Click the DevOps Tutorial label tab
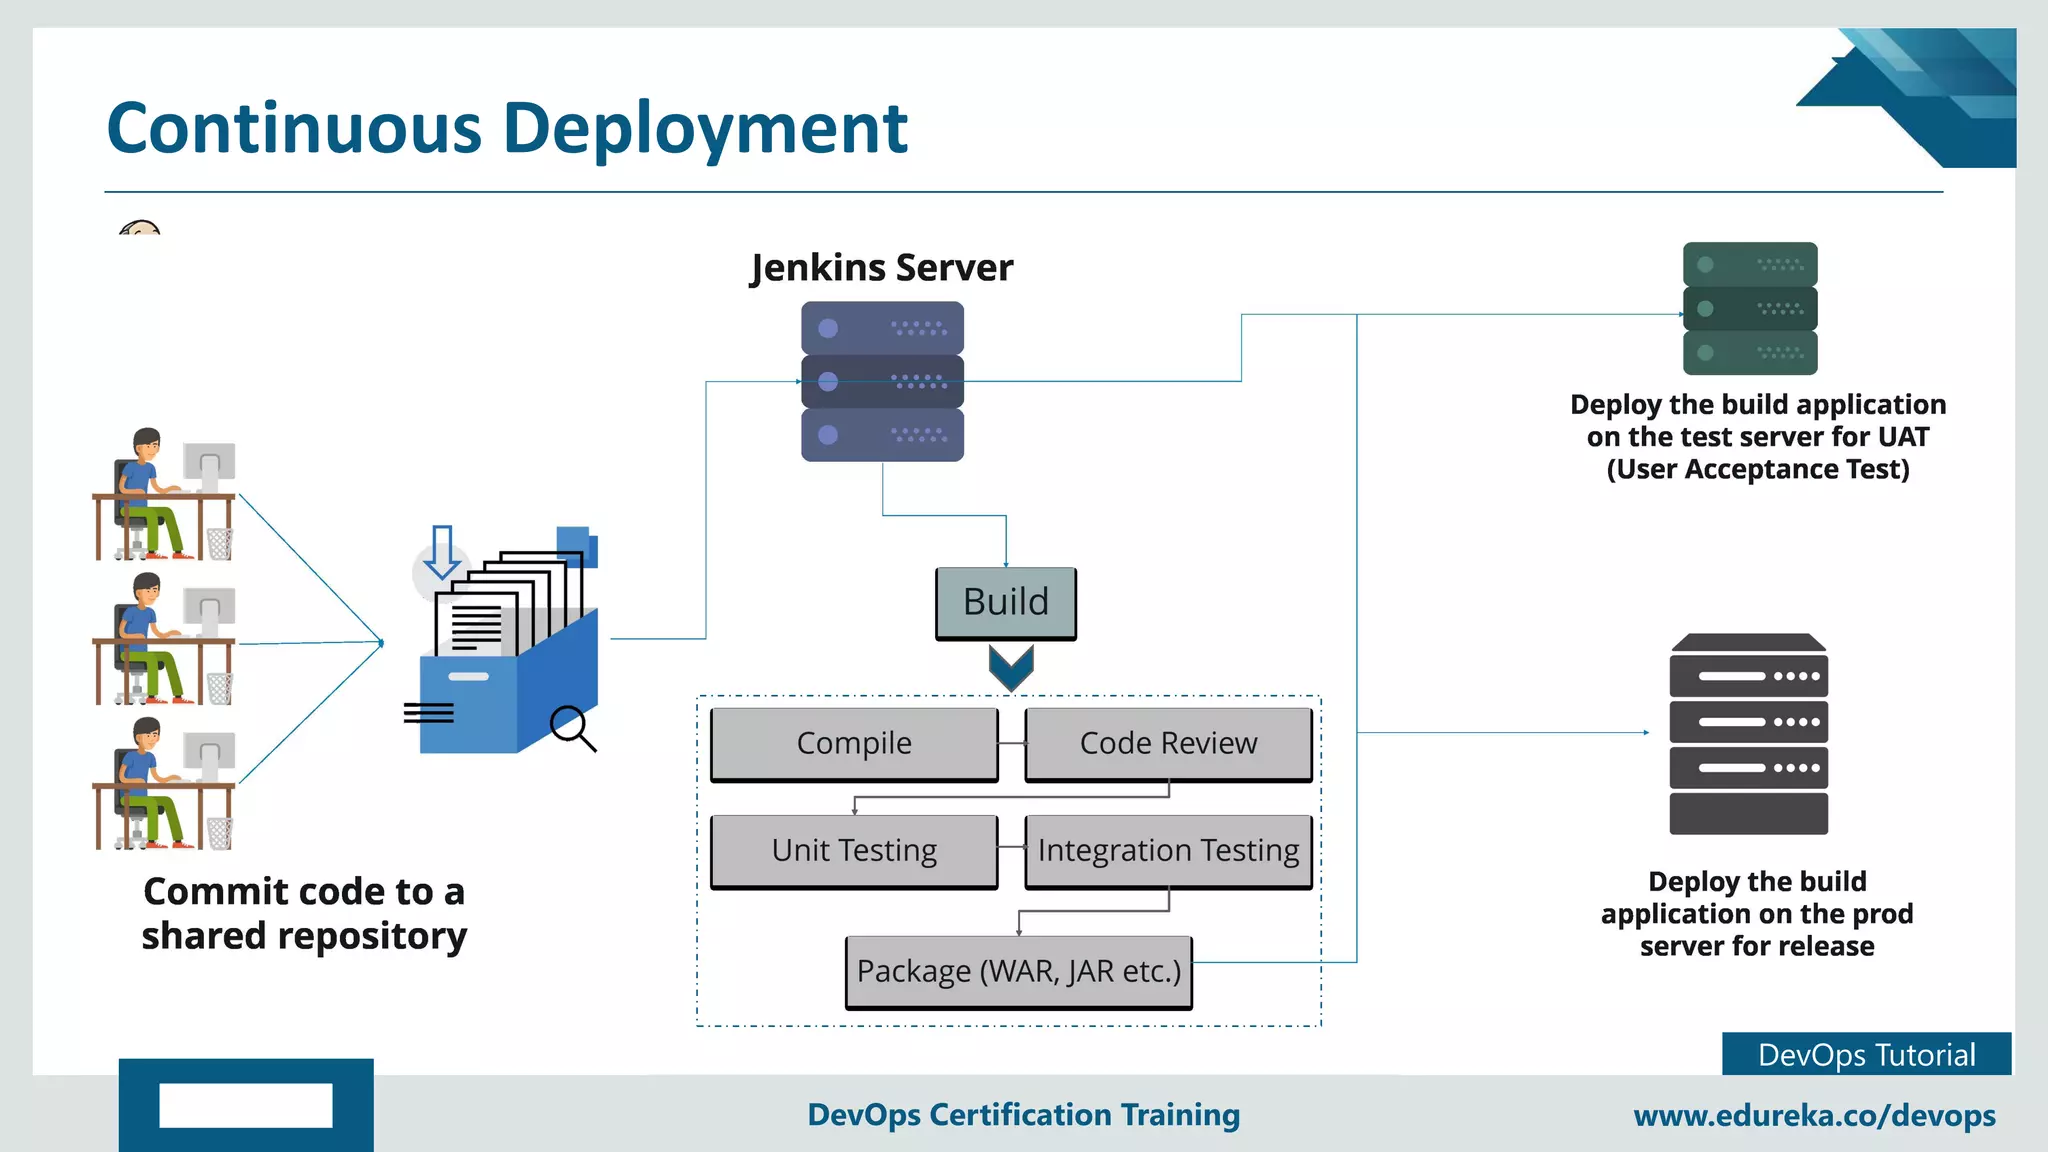 [x=1866, y=1055]
